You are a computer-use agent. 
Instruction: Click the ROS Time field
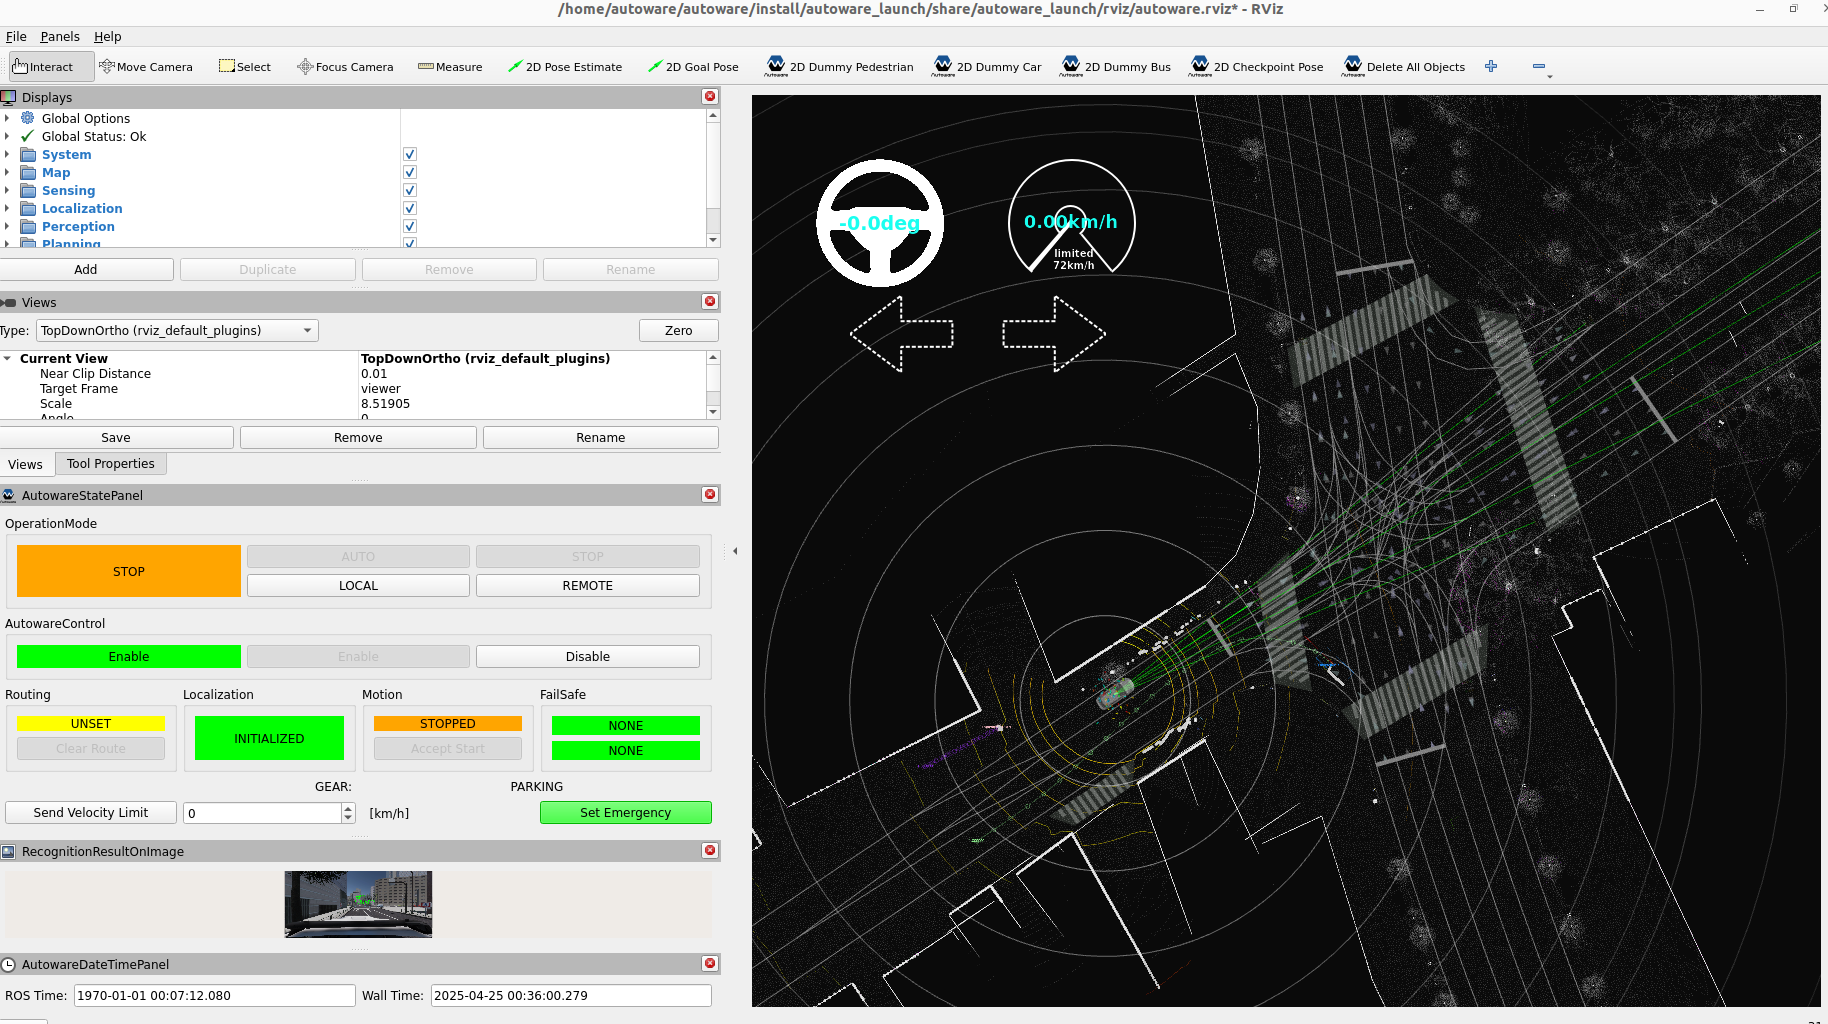coord(214,995)
